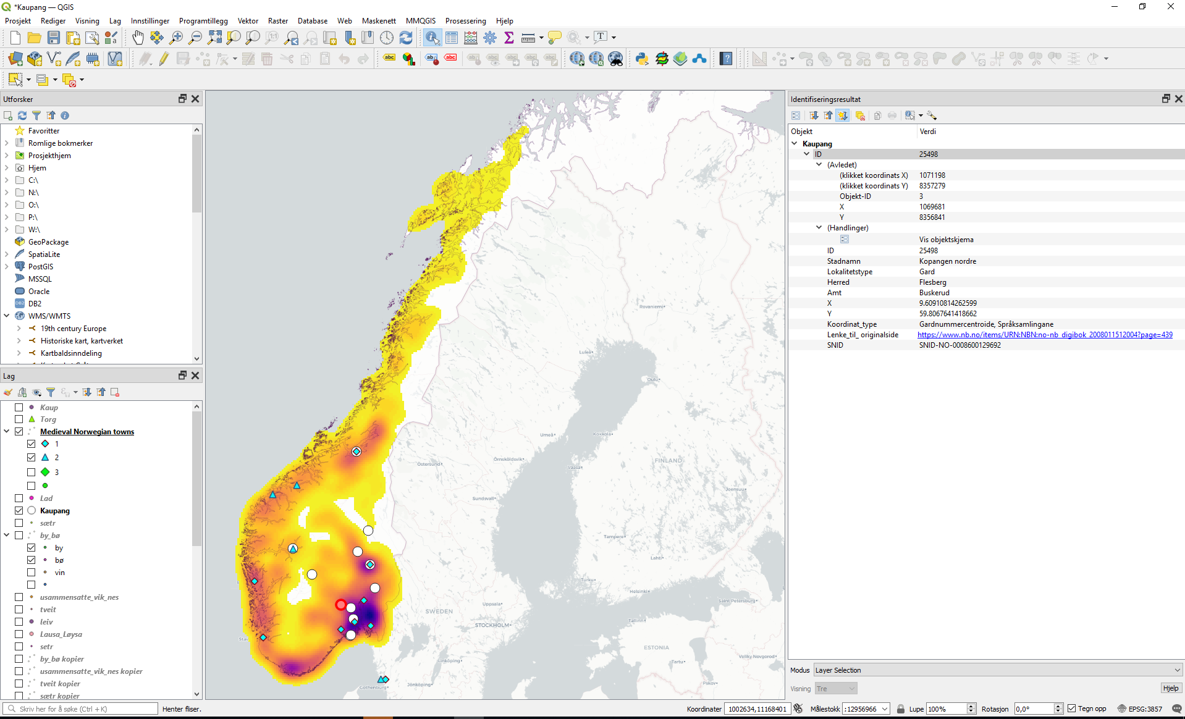The height and width of the screenshot is (719, 1185).
Task: Open the Prosessering menu
Action: tap(465, 21)
